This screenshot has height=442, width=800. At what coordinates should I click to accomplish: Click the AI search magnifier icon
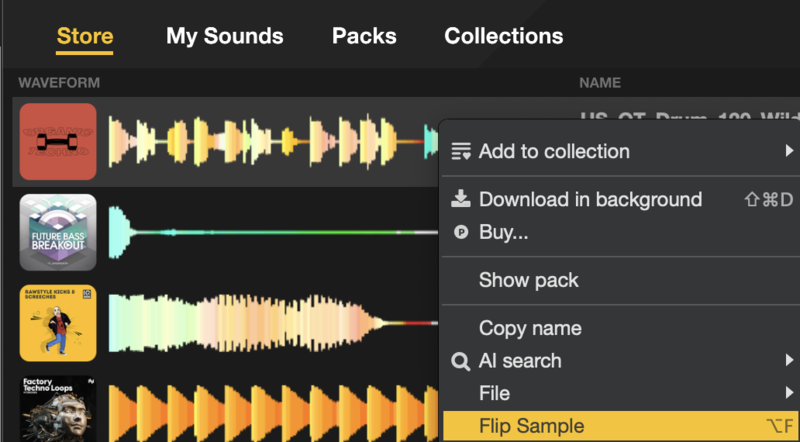tap(461, 361)
